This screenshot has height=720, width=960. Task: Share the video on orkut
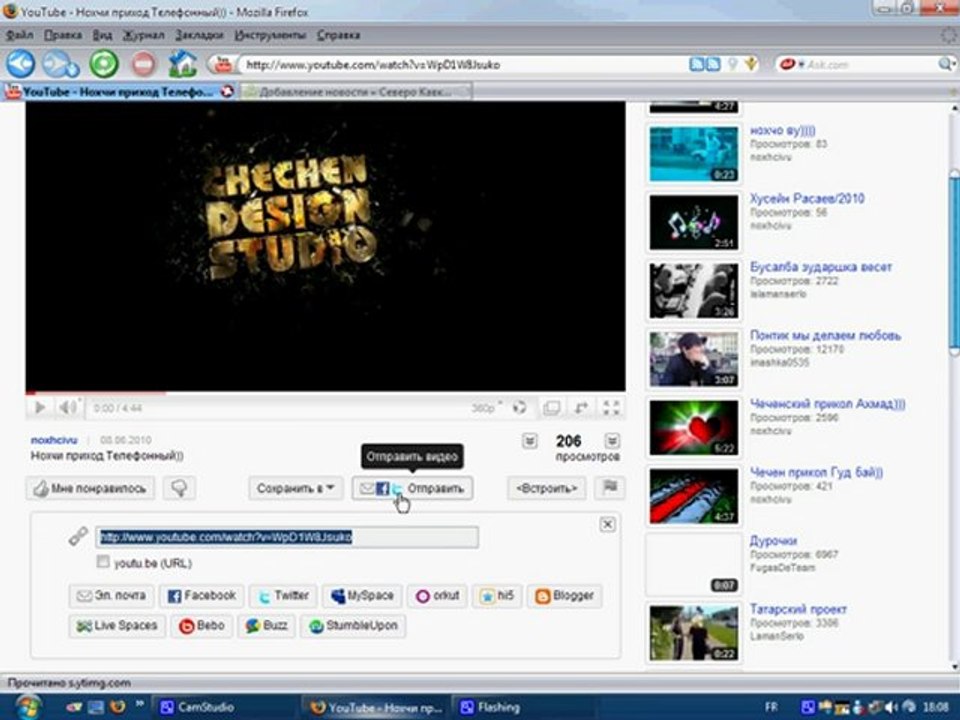point(437,595)
